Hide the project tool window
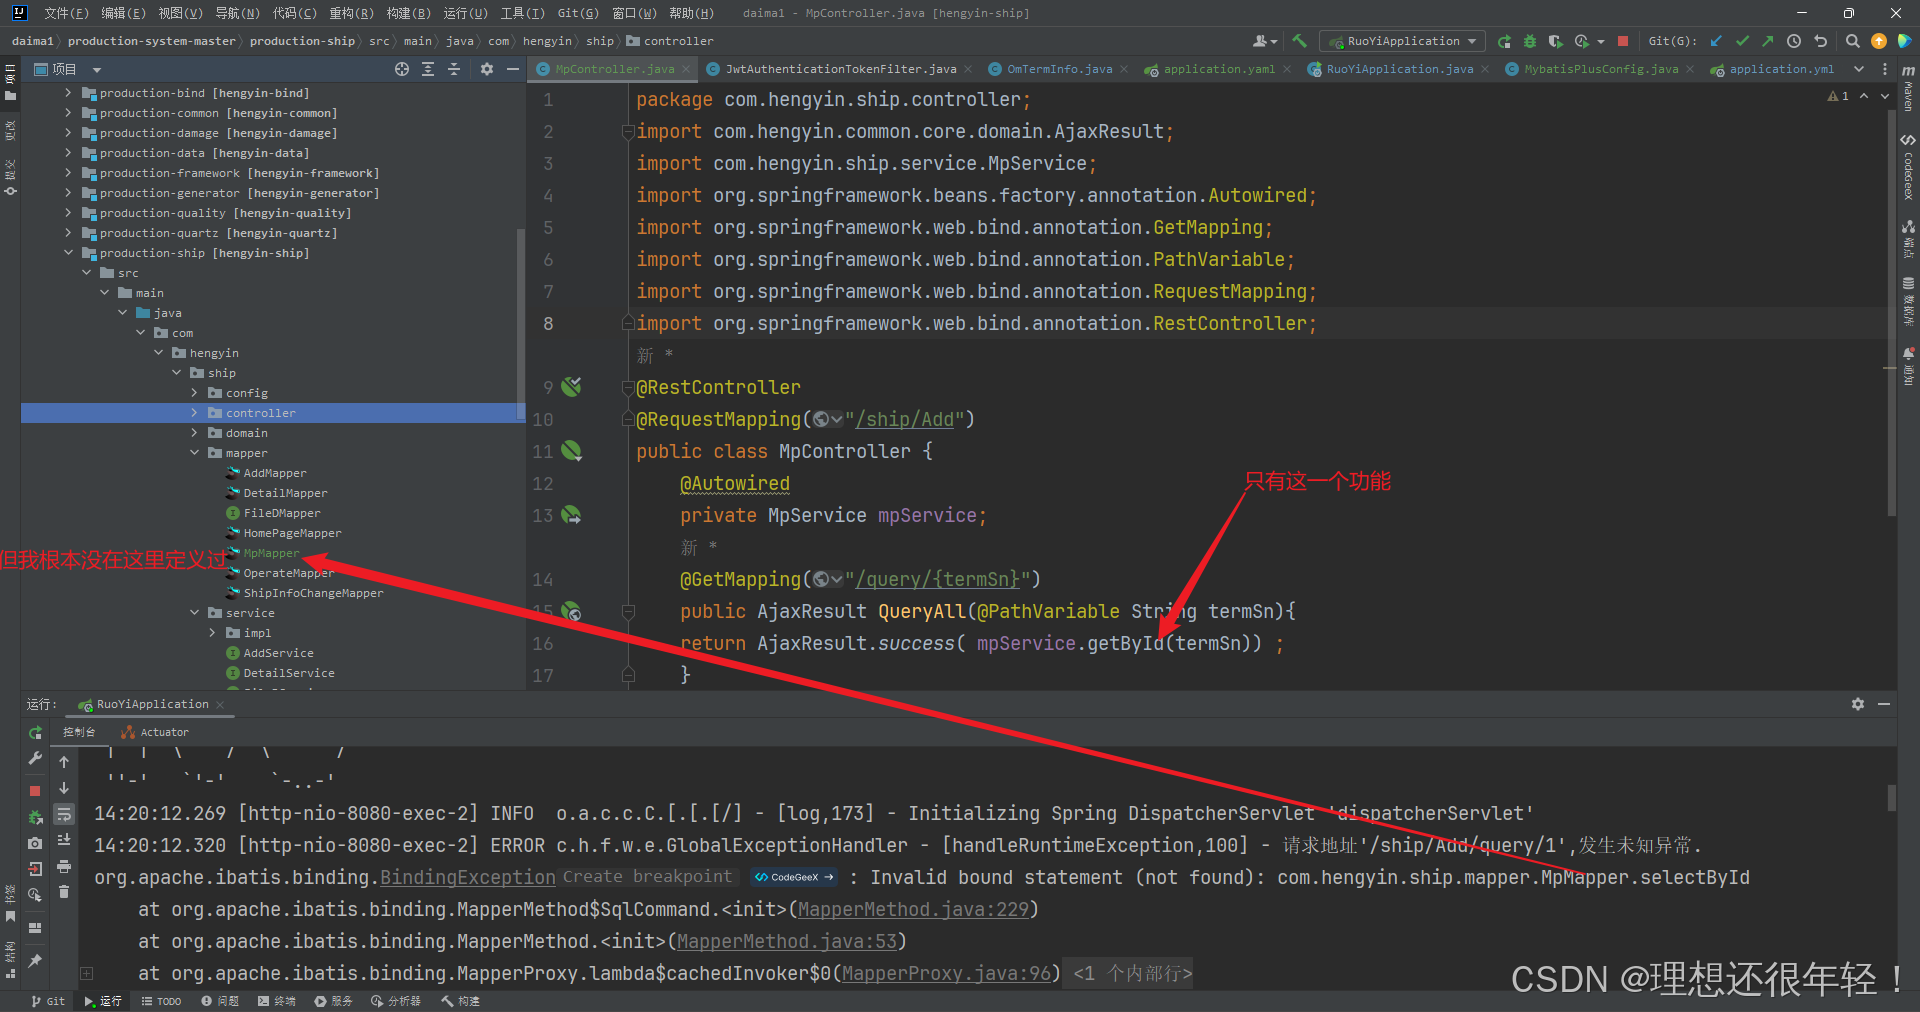This screenshot has width=1920, height=1012. click(513, 69)
